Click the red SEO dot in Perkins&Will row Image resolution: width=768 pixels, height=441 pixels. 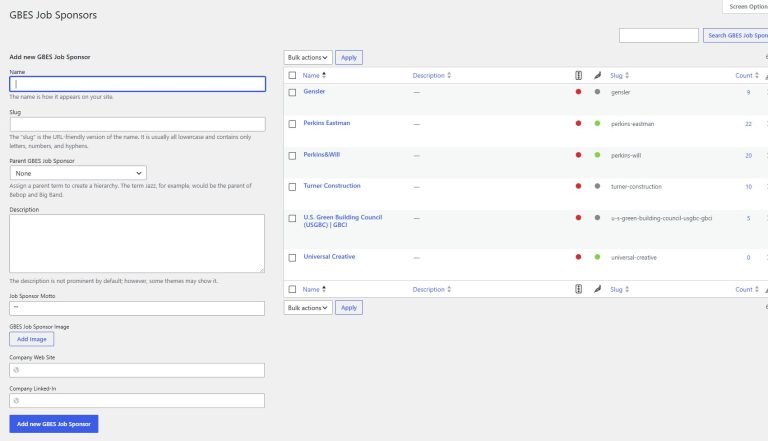[x=578, y=155]
